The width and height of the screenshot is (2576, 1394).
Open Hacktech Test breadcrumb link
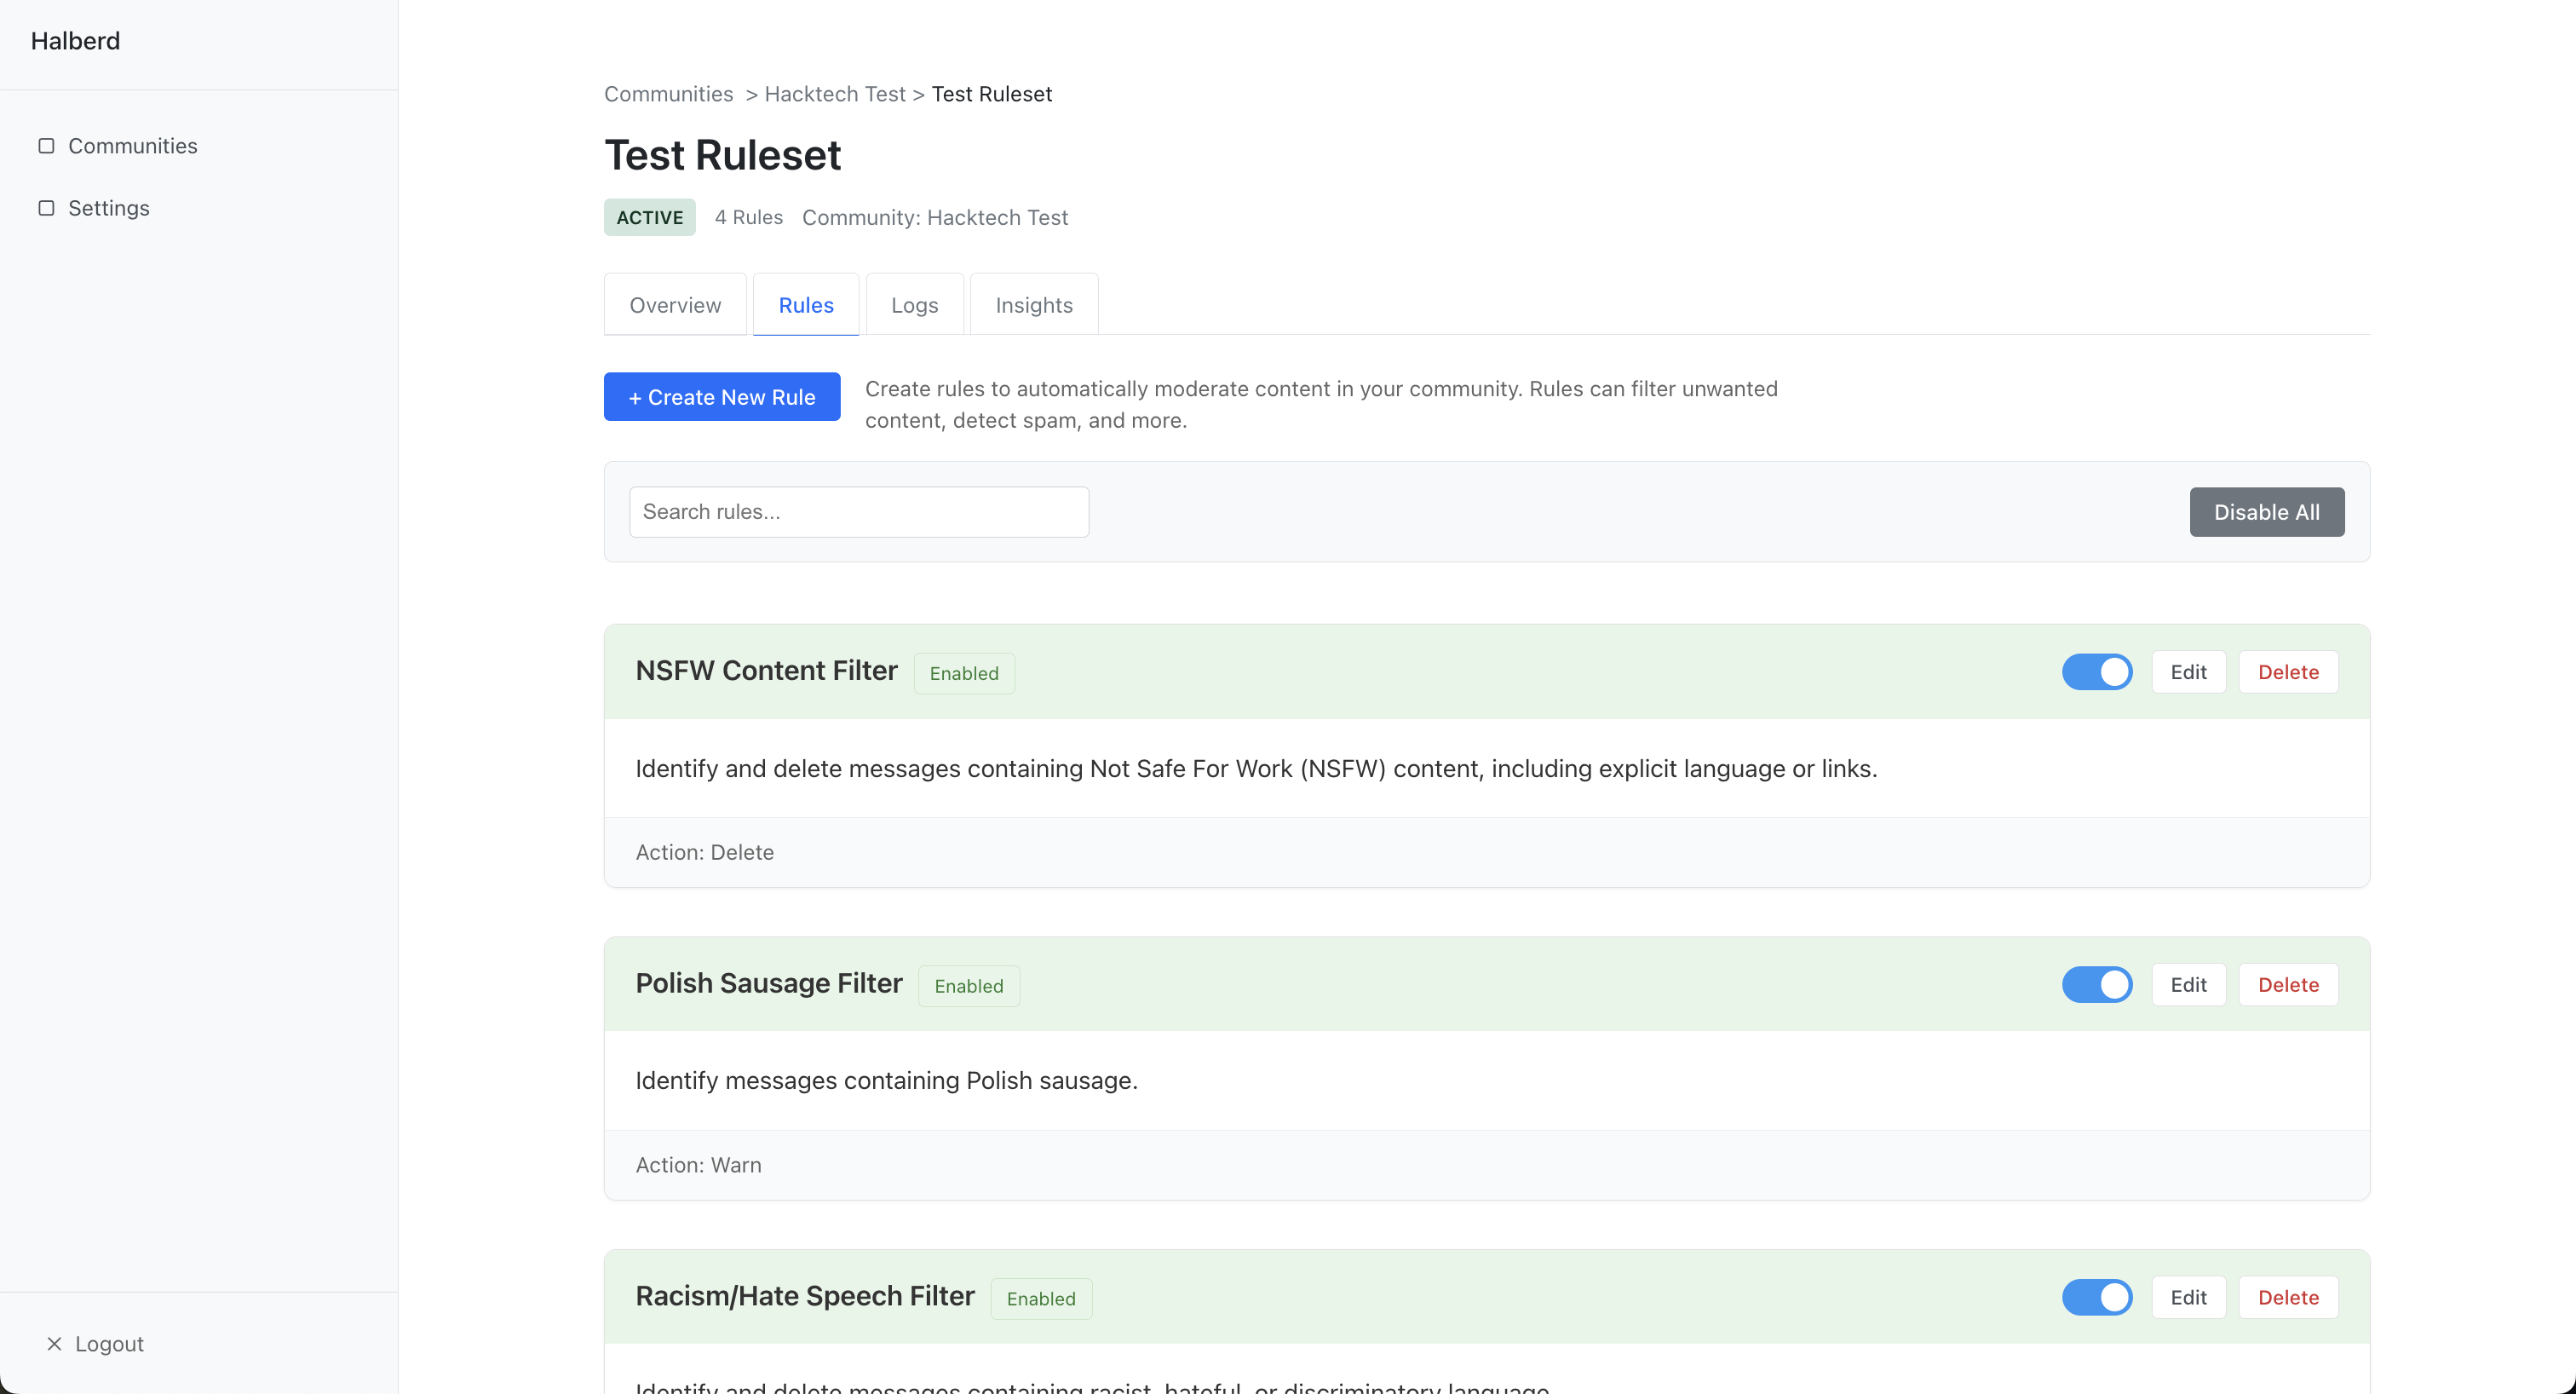tap(834, 94)
